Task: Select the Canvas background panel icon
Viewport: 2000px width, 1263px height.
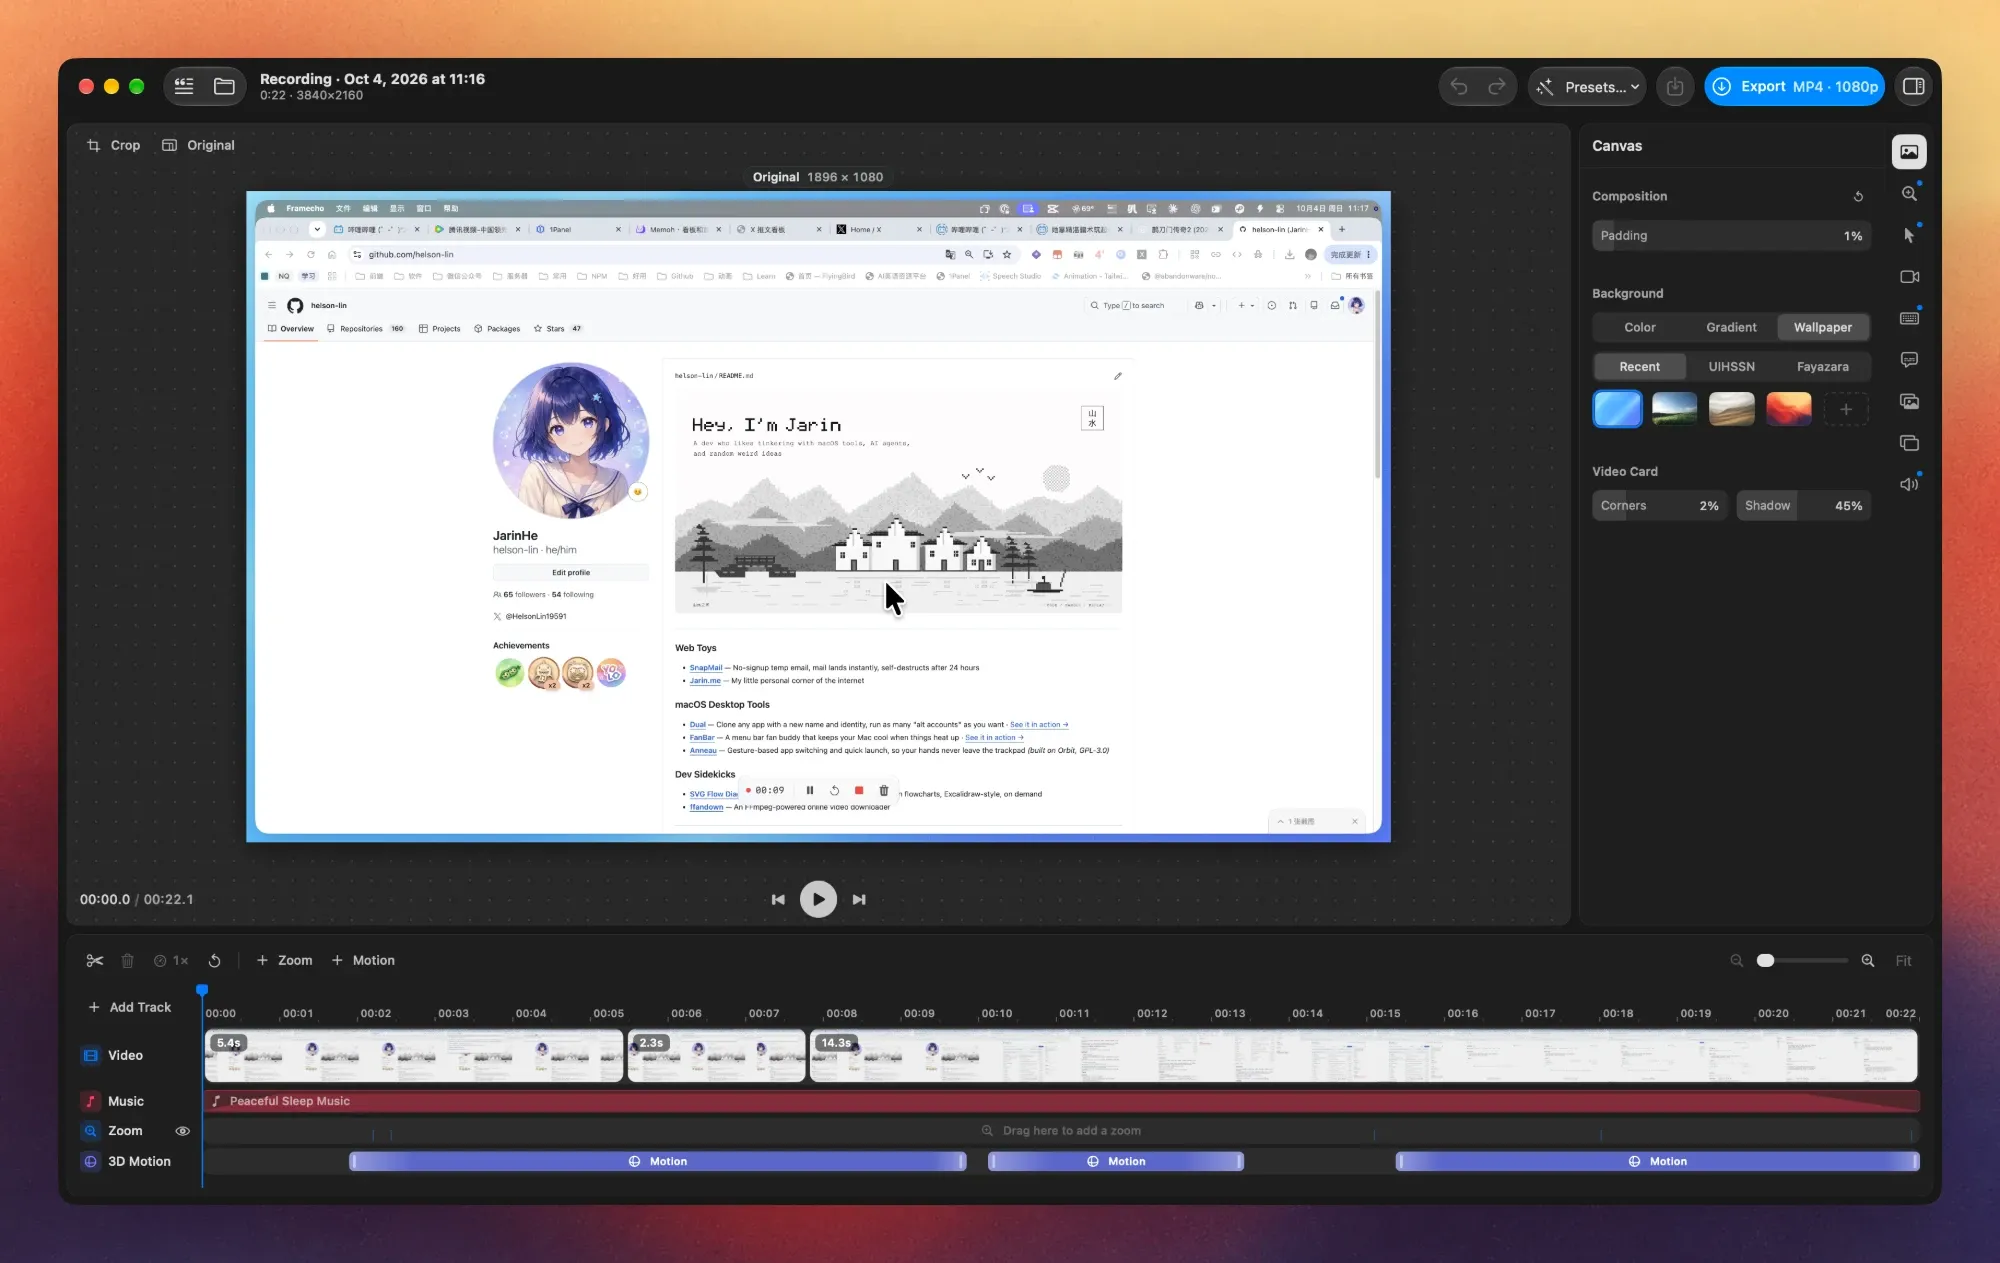Action: point(1909,152)
